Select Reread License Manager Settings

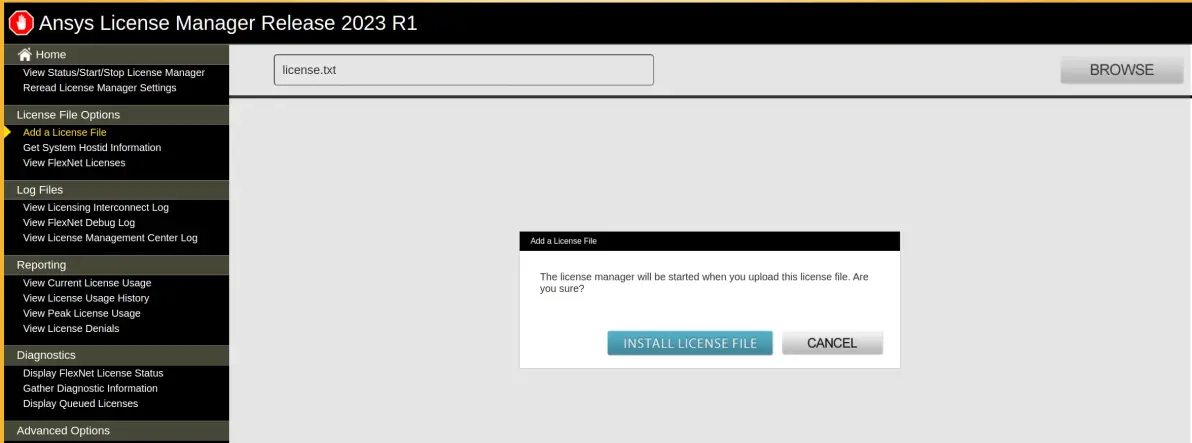point(100,88)
